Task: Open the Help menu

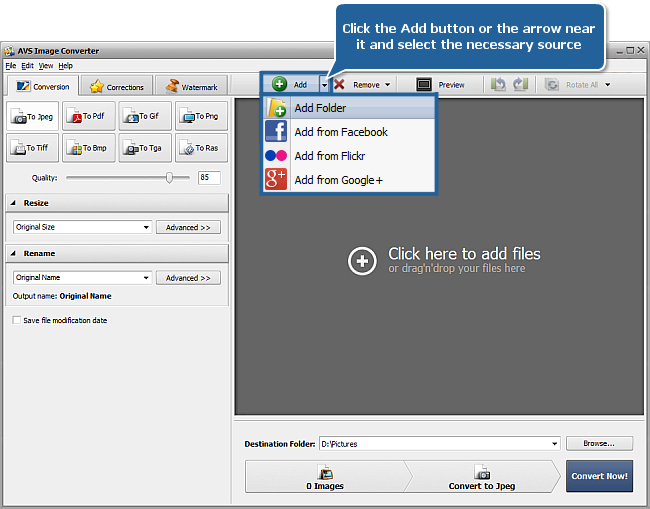Action: coord(65,65)
